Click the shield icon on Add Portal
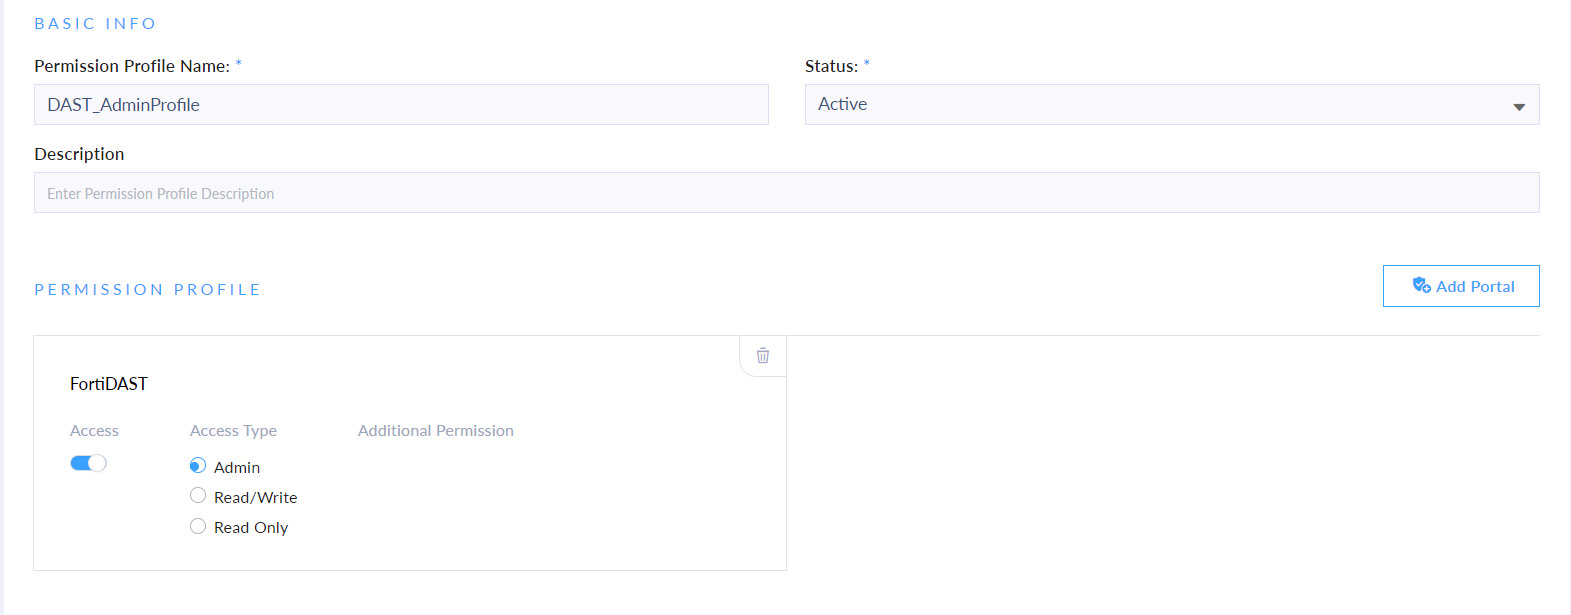Screen dimensions: 1571x615 [1421, 286]
